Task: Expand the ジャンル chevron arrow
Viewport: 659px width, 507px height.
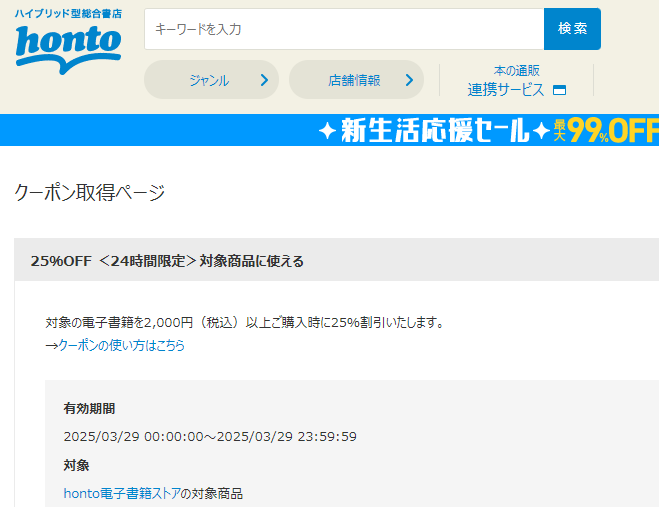Action: click(264, 80)
